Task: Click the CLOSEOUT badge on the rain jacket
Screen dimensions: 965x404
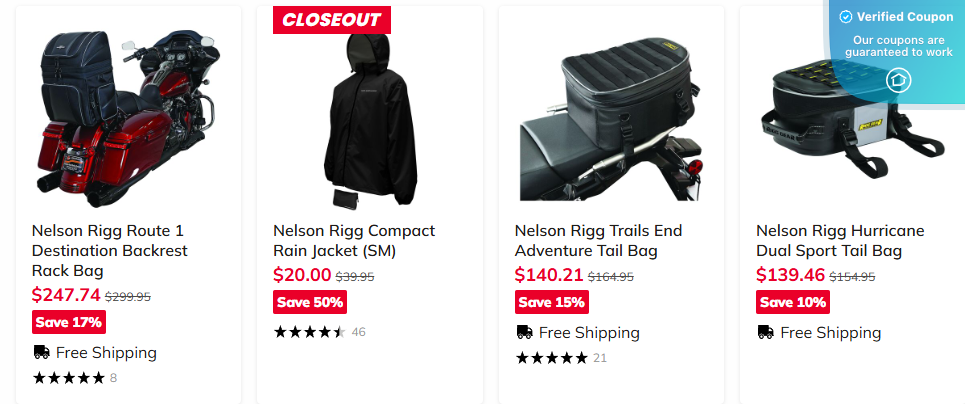Action: (332, 19)
